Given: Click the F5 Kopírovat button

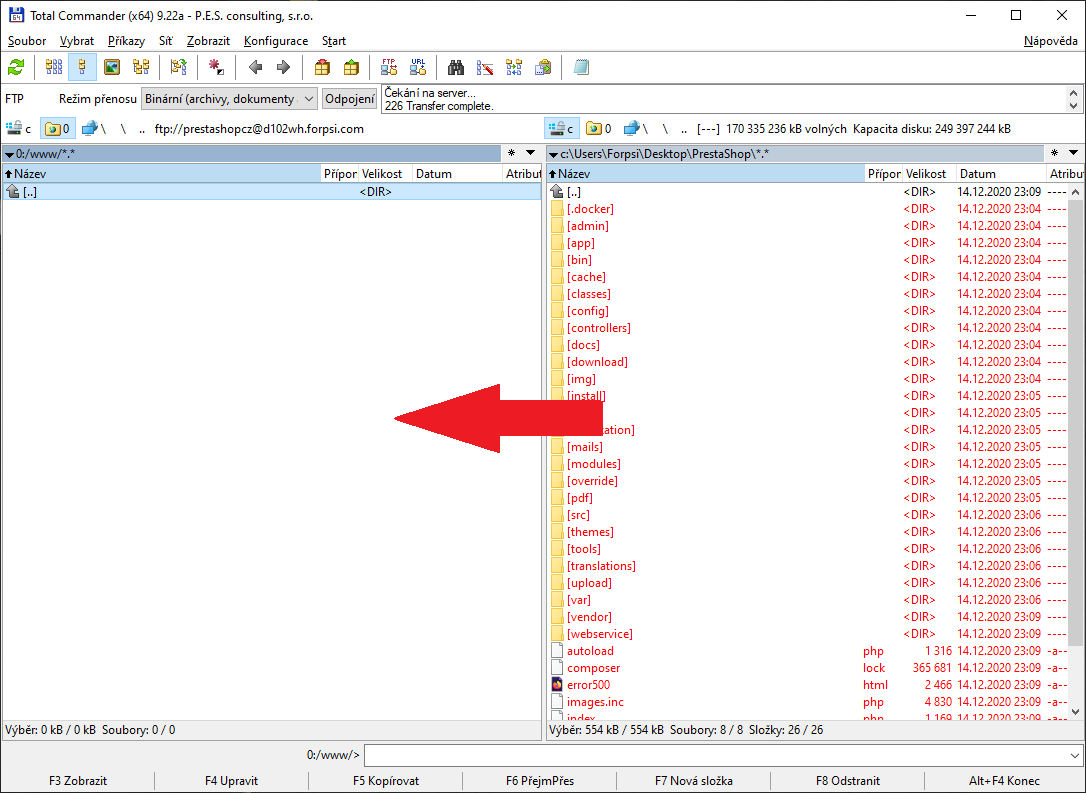Looking at the screenshot, I should [386, 781].
